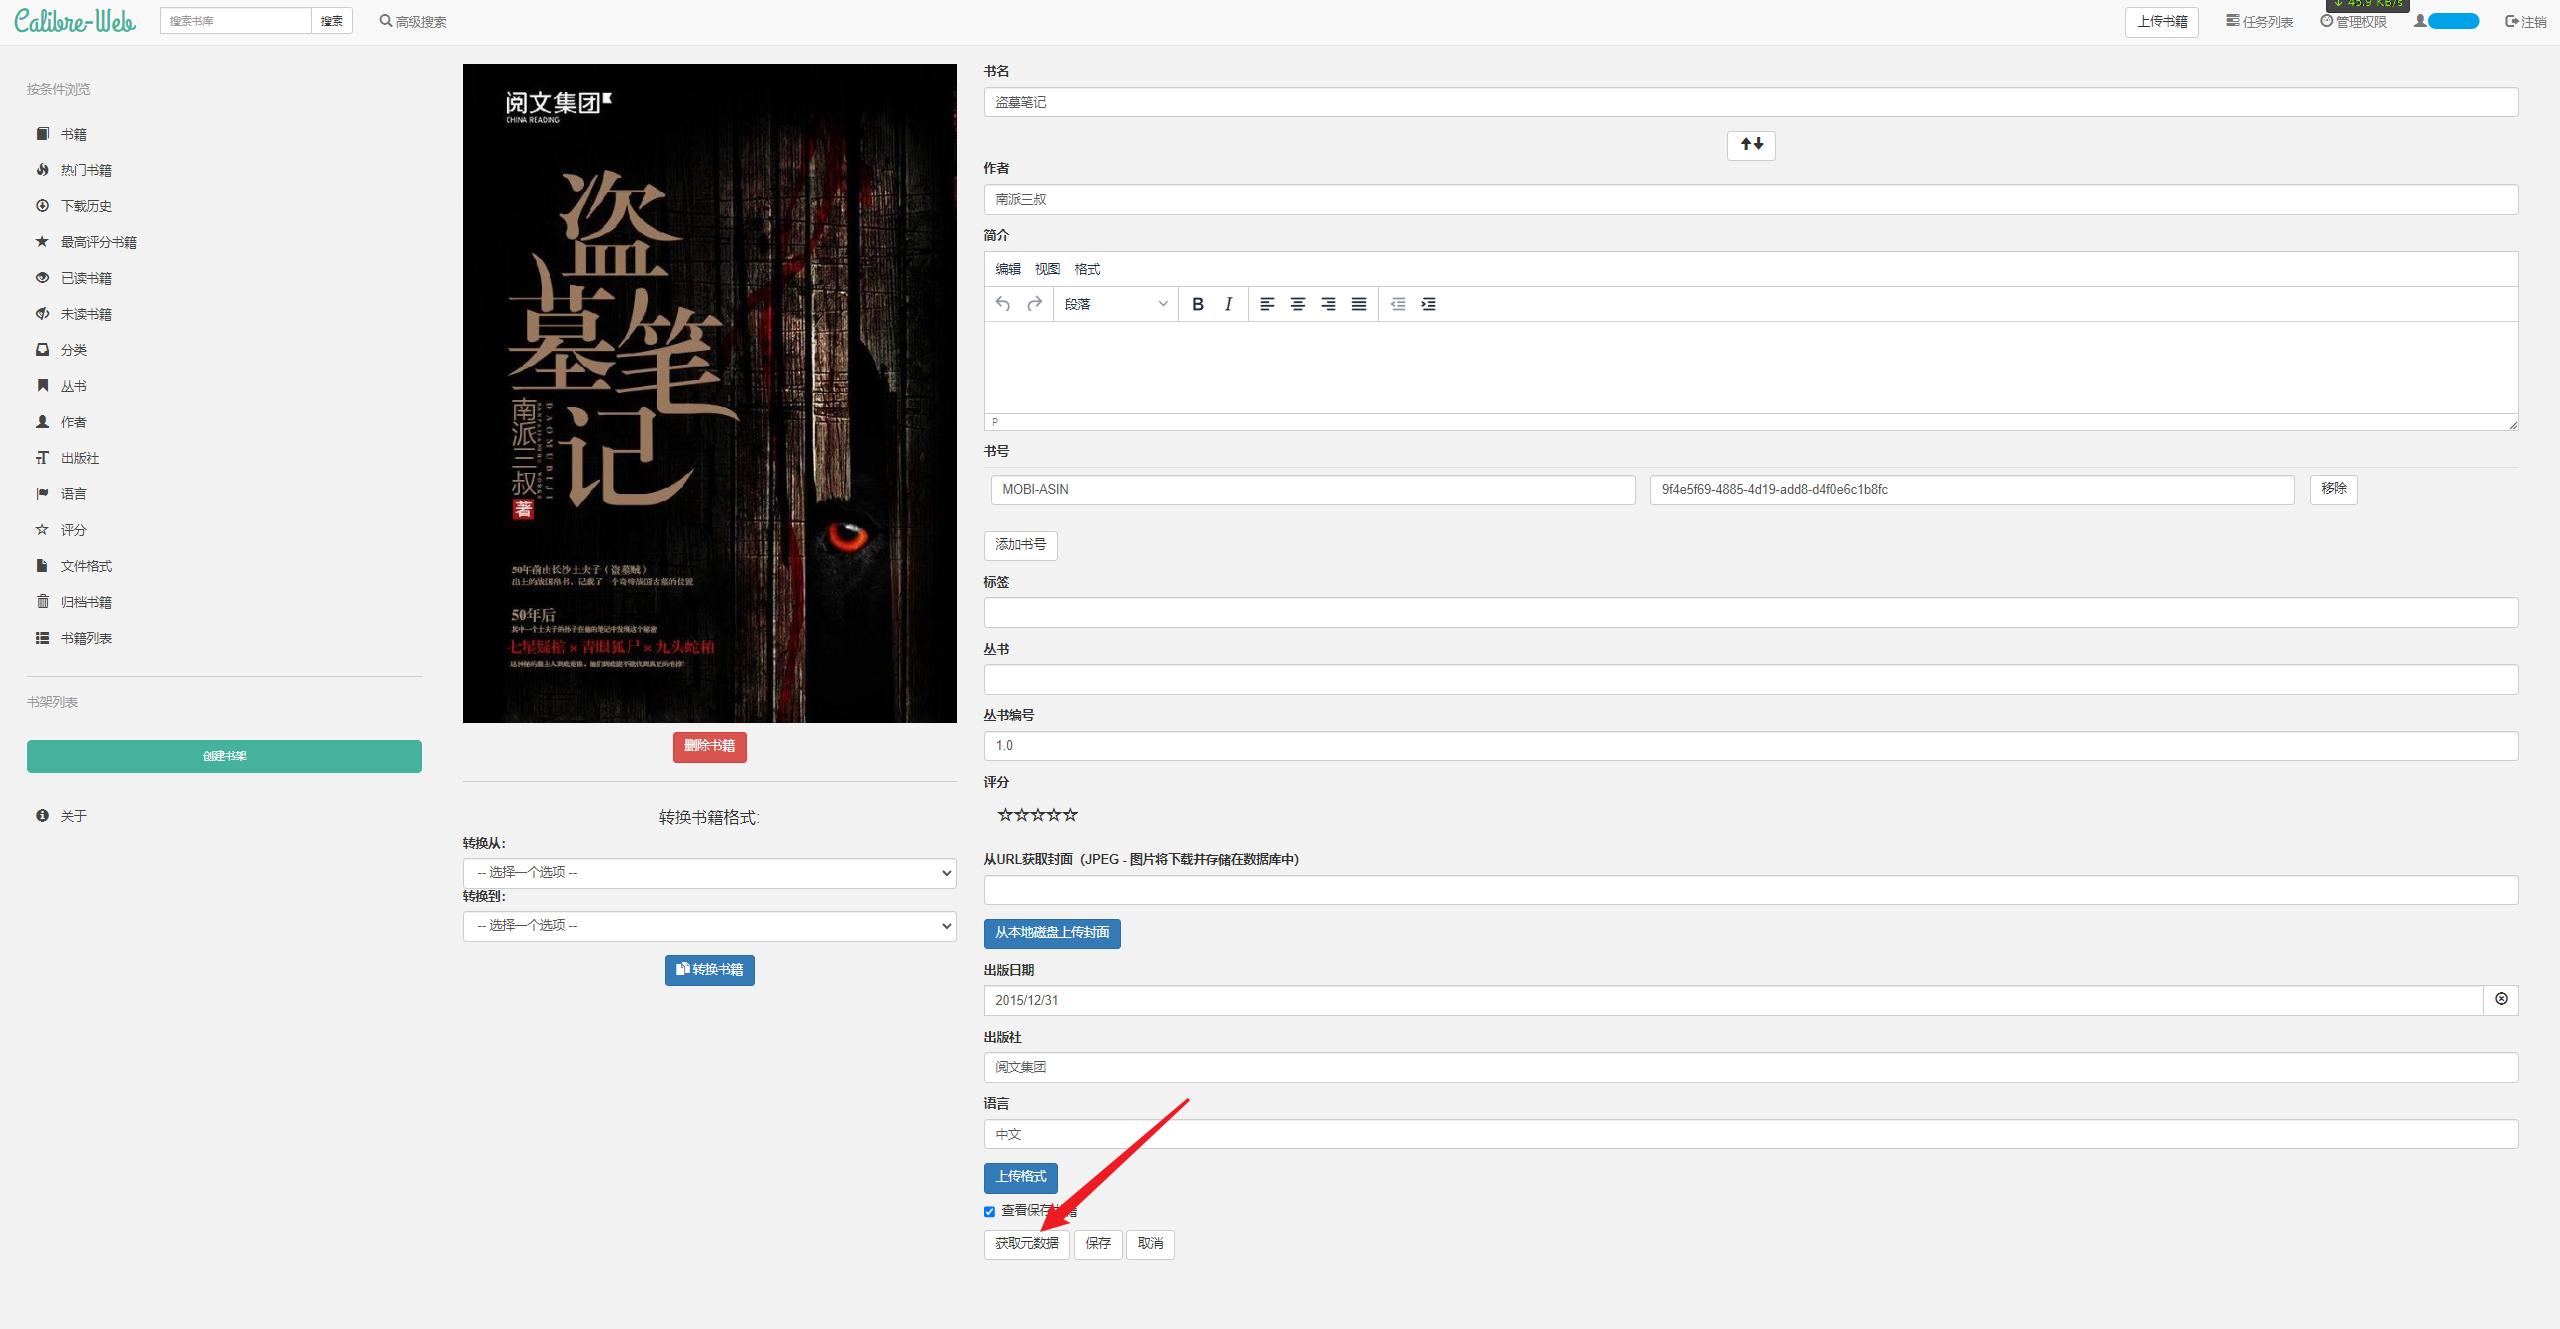Toggle view book after saving checkbox
2560x1329 pixels.
[989, 1211]
